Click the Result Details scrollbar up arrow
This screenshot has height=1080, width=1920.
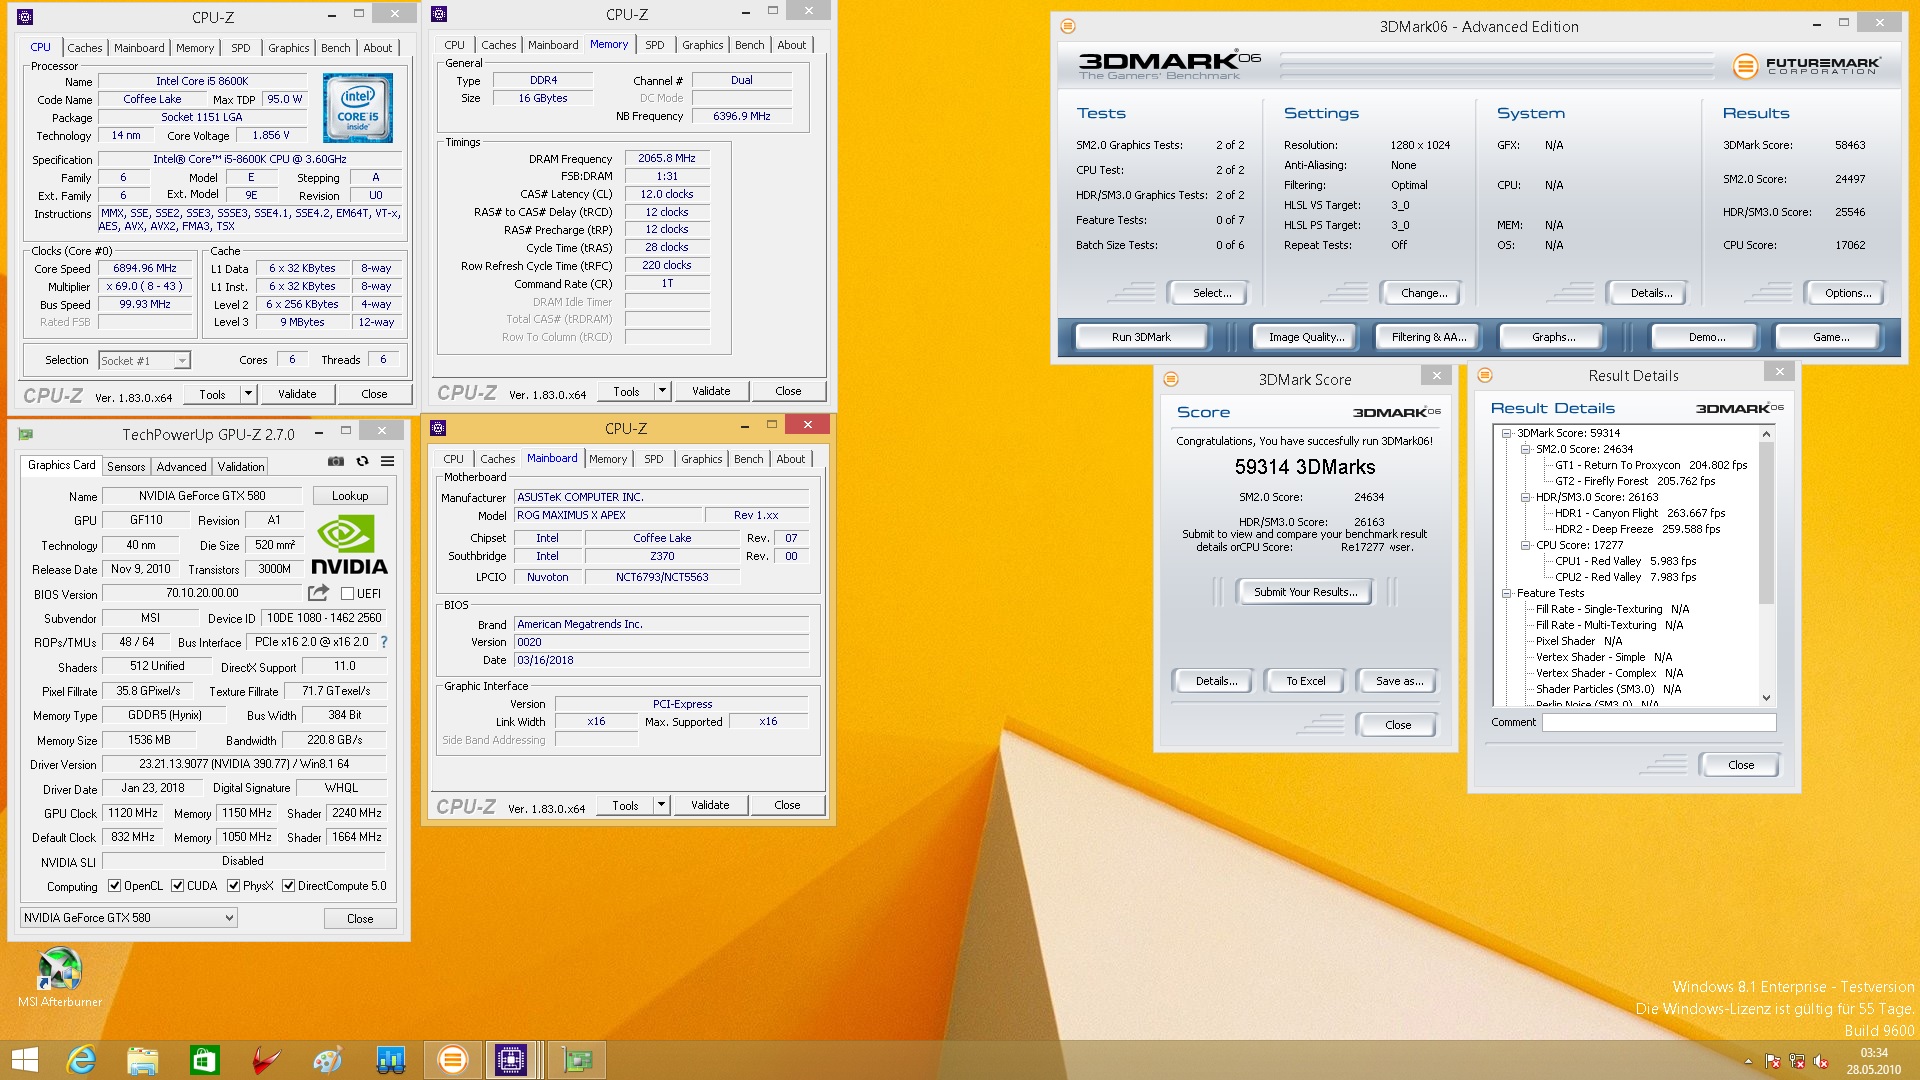coord(1766,434)
